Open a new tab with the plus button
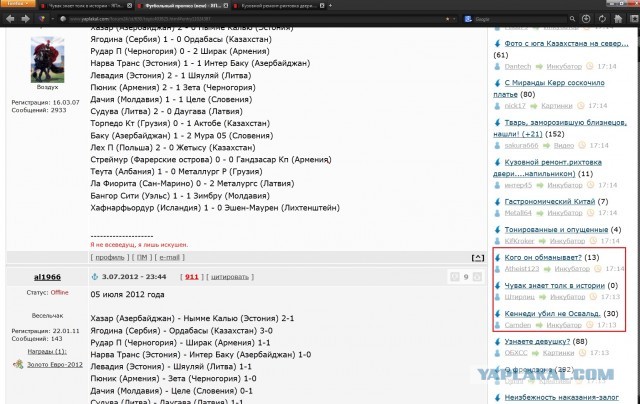640x404 pixels. [x=330, y=6]
